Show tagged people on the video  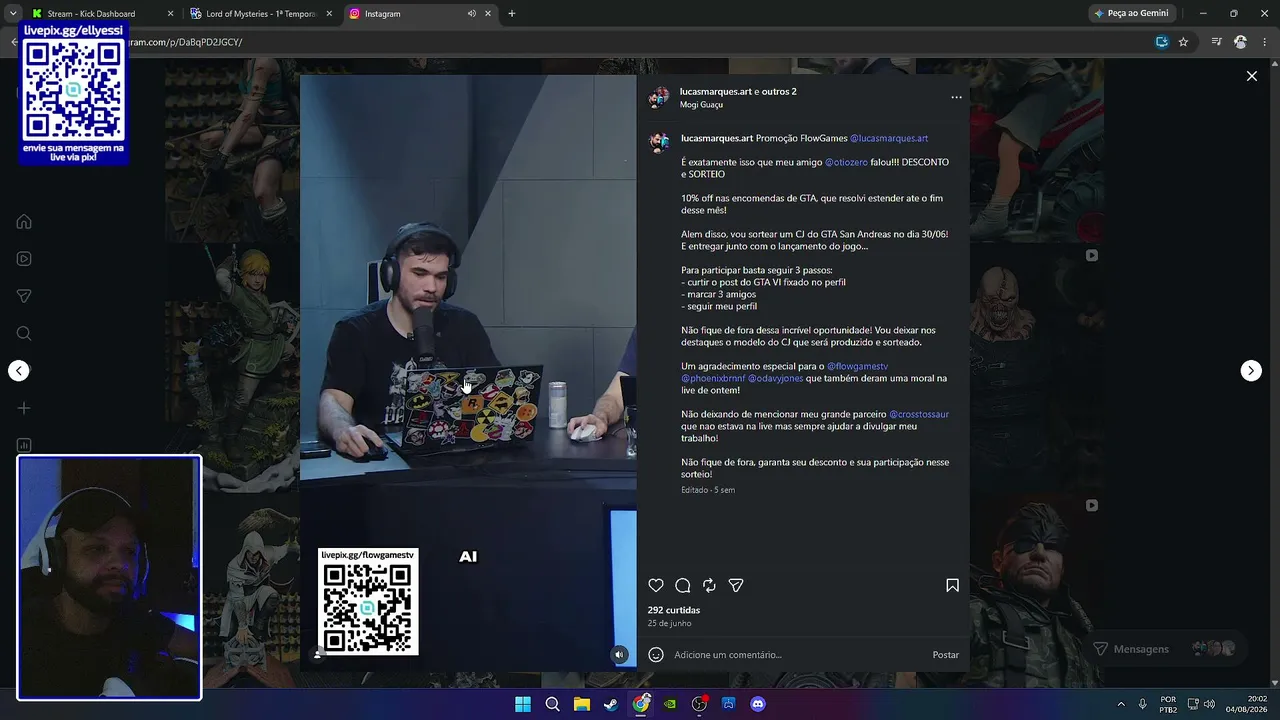318,654
